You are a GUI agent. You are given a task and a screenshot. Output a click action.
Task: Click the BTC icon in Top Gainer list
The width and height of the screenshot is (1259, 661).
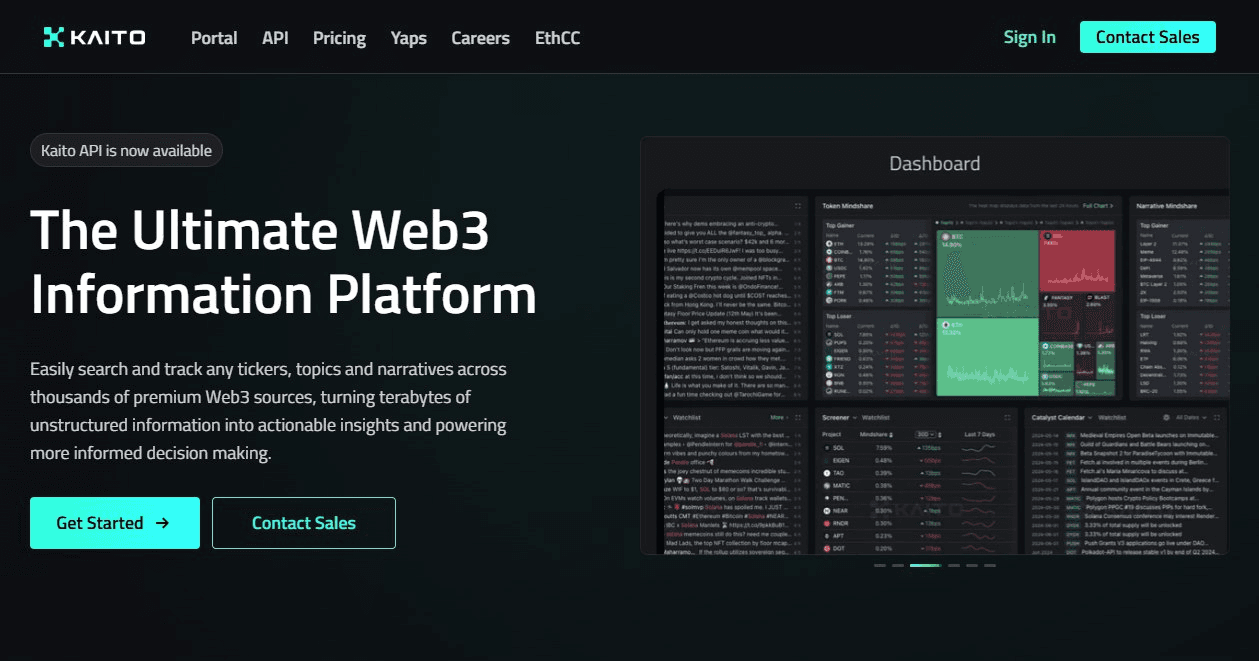829,260
